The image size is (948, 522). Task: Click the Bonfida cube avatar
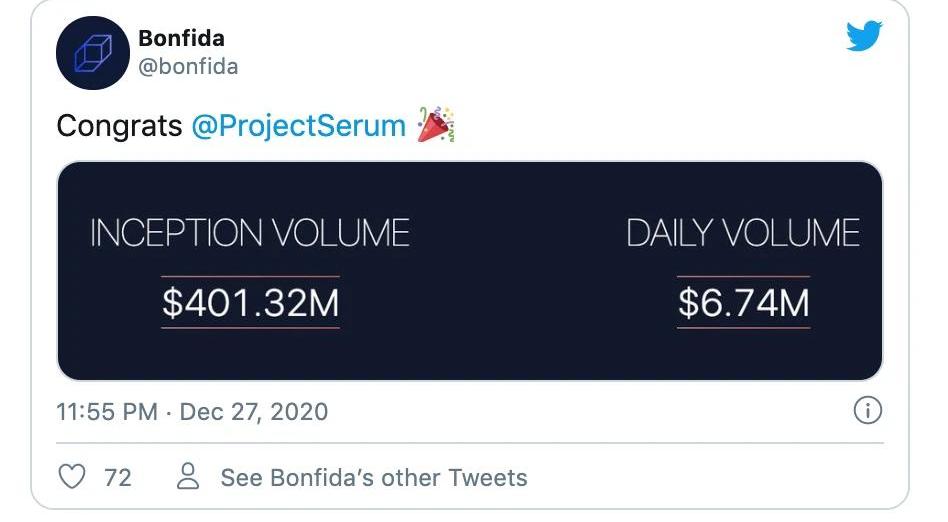(93, 53)
